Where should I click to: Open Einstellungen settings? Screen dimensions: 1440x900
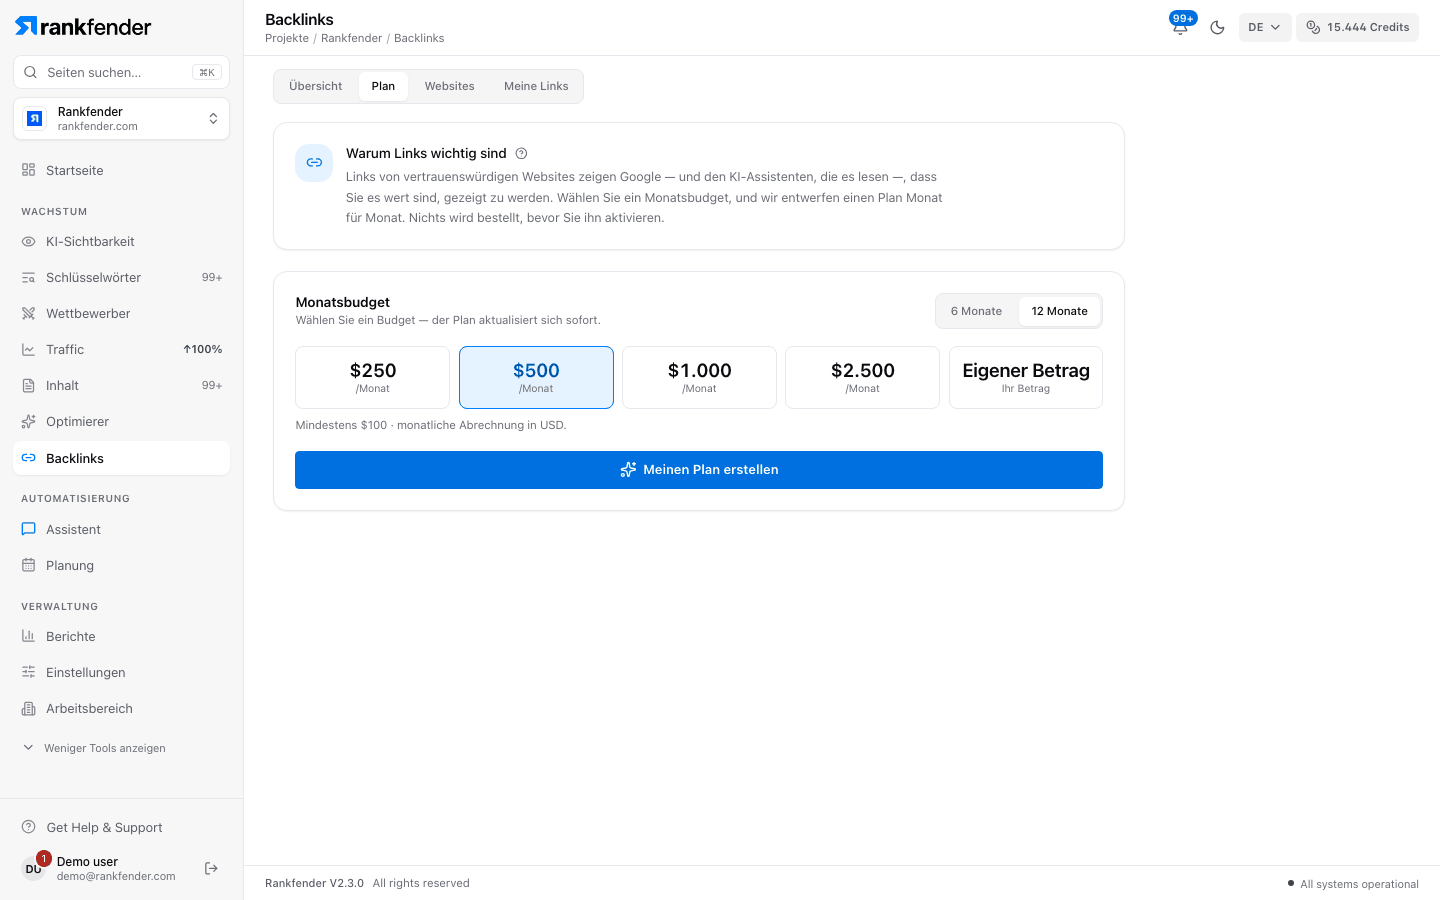pos(121,672)
